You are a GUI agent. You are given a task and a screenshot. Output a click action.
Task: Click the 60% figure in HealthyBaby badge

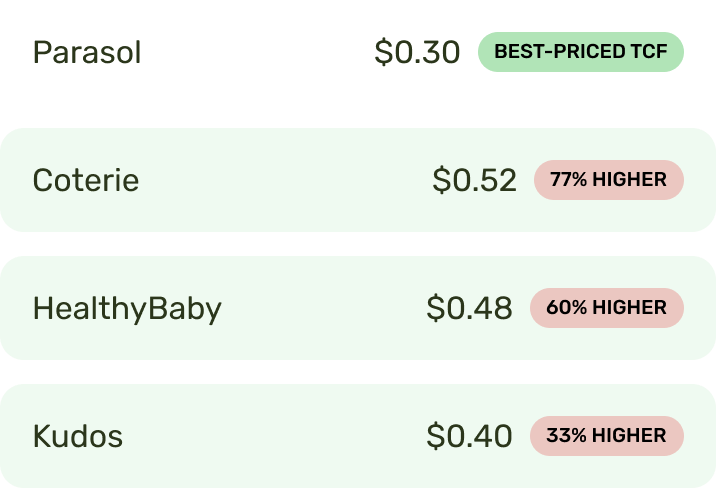pyautogui.click(x=566, y=308)
